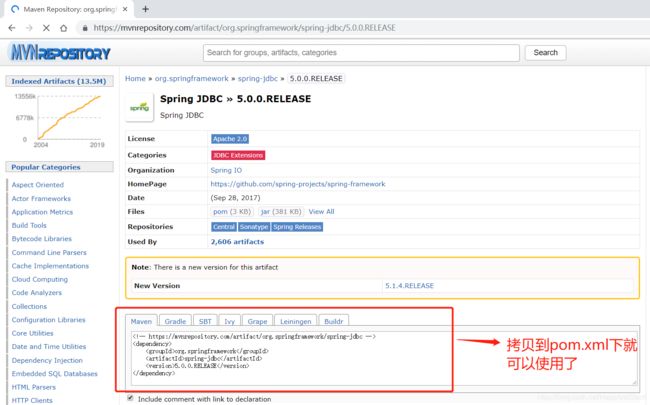Open Date and Time Utilities category
Screen dimensions: 650x405
tap(49, 347)
